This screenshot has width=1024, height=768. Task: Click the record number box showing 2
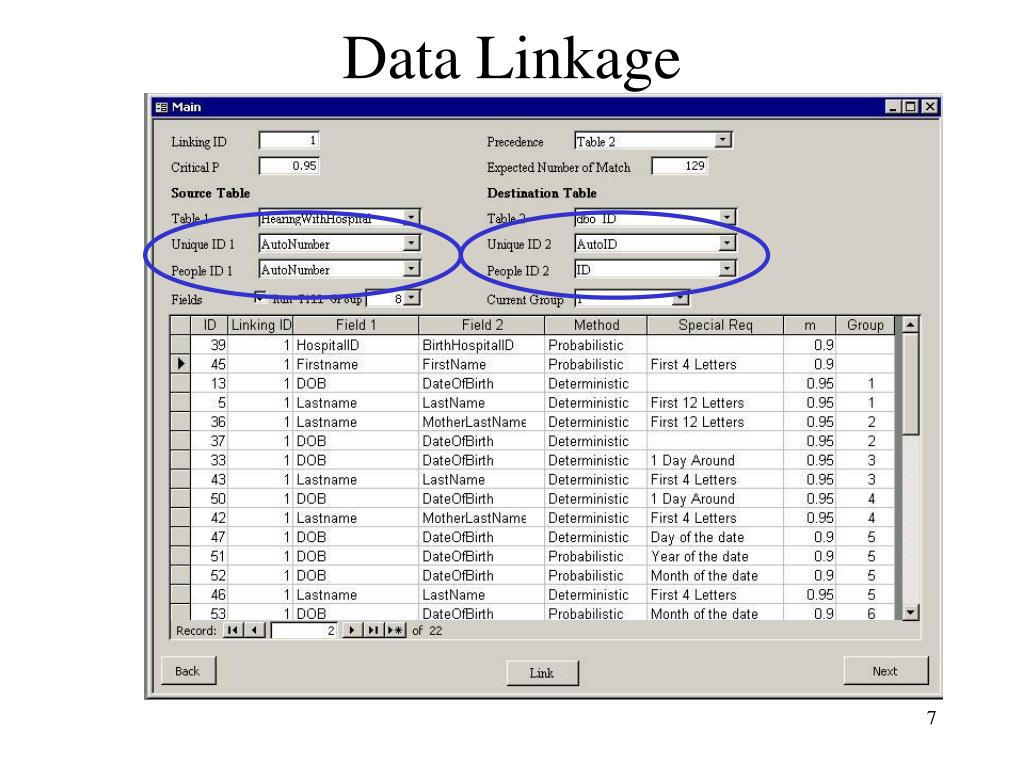[x=304, y=630]
